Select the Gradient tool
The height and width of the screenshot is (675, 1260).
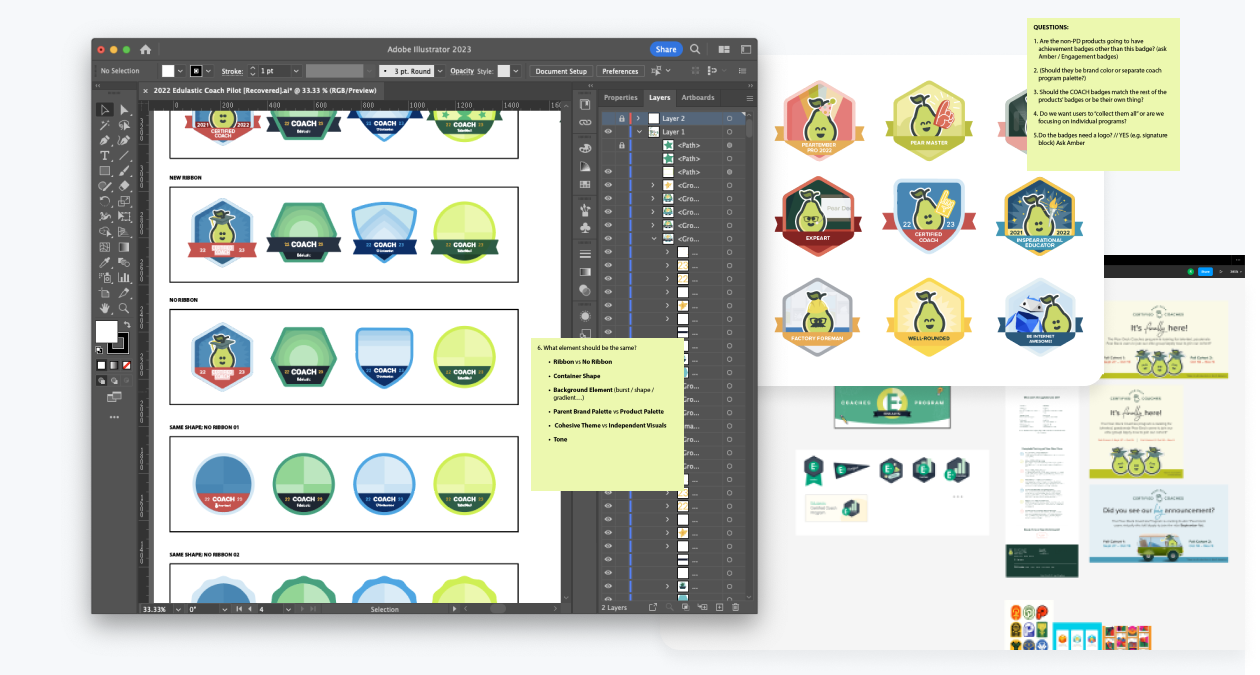tap(124, 248)
